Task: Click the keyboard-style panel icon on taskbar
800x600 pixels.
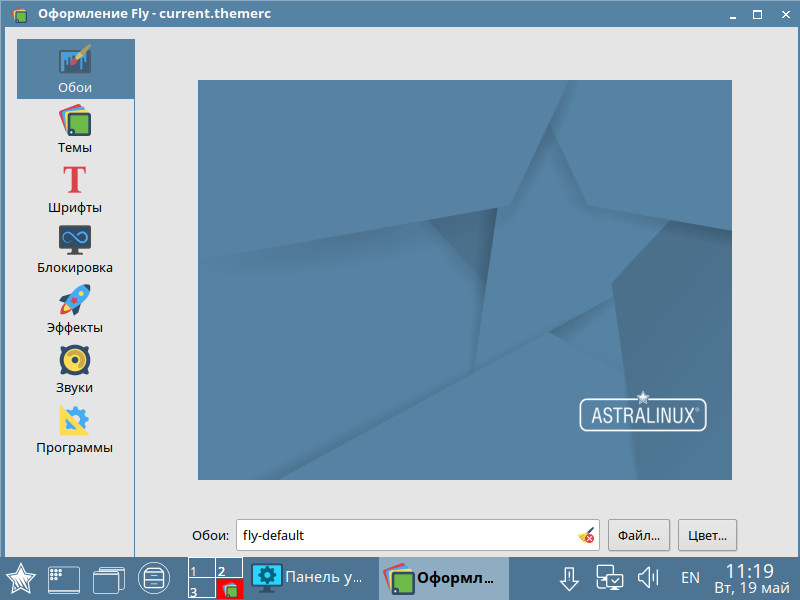Action: click(64, 579)
